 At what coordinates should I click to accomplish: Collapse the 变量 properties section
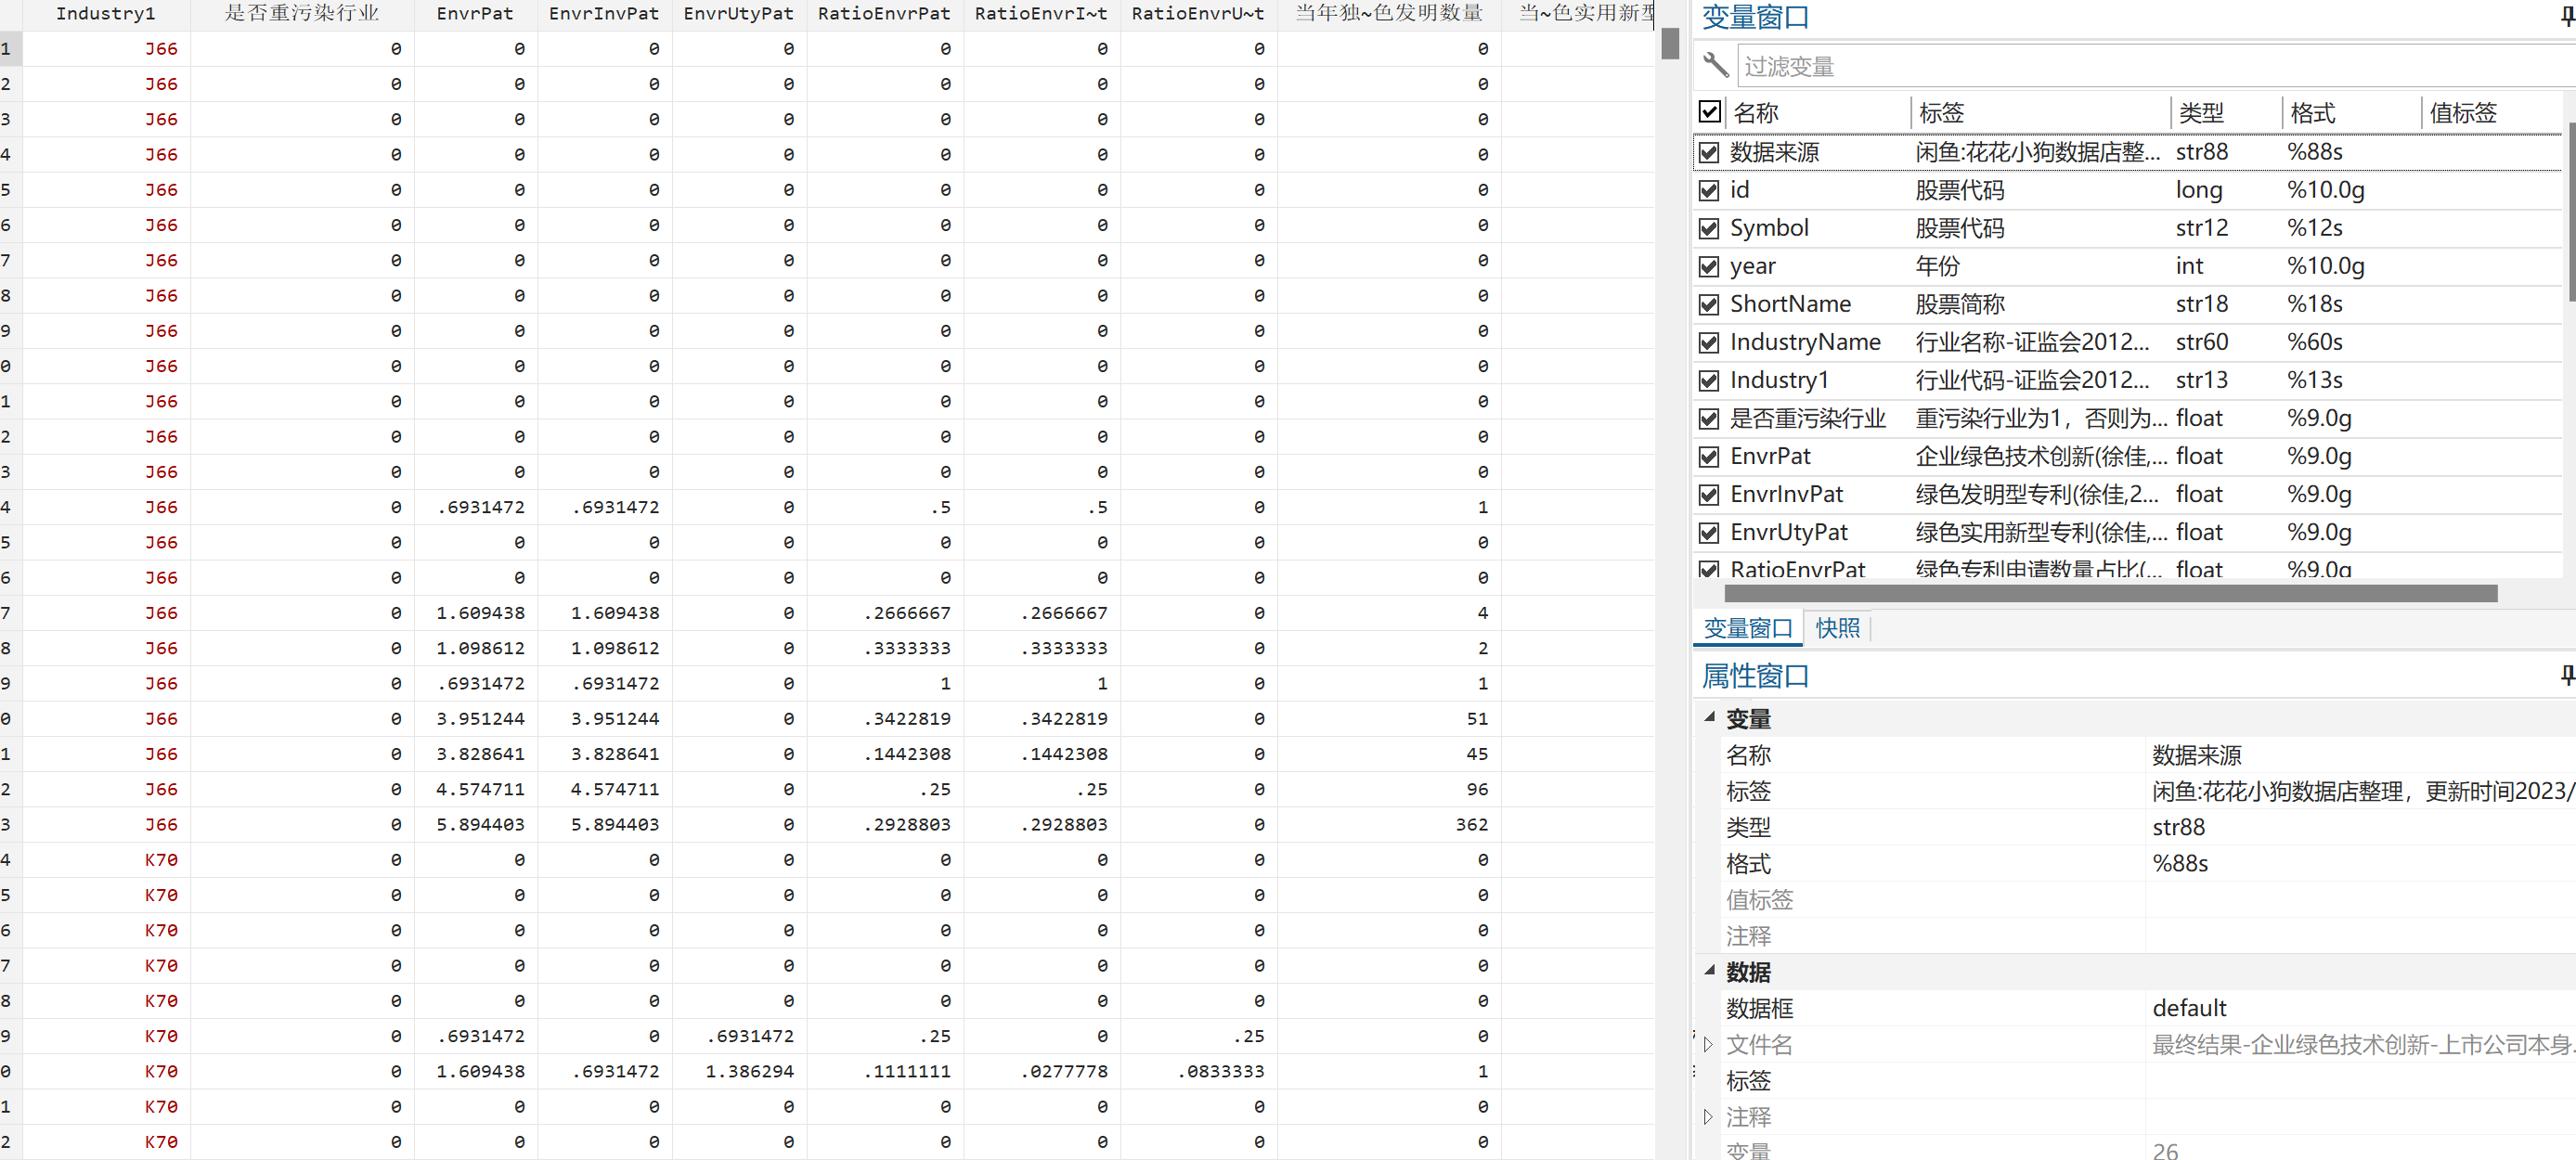pyautogui.click(x=1710, y=717)
